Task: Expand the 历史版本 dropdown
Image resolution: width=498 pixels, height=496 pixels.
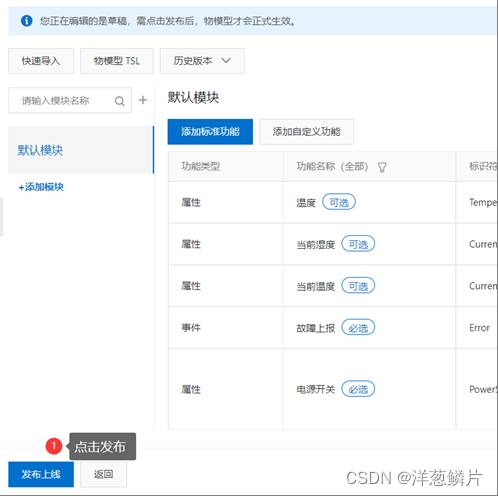Action: pos(202,61)
